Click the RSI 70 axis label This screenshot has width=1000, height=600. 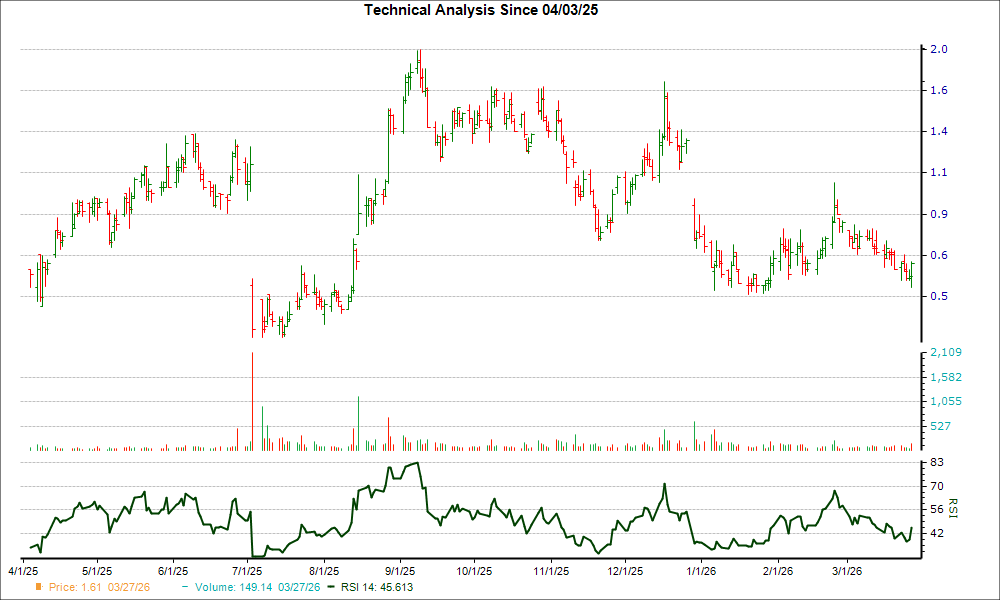click(937, 486)
